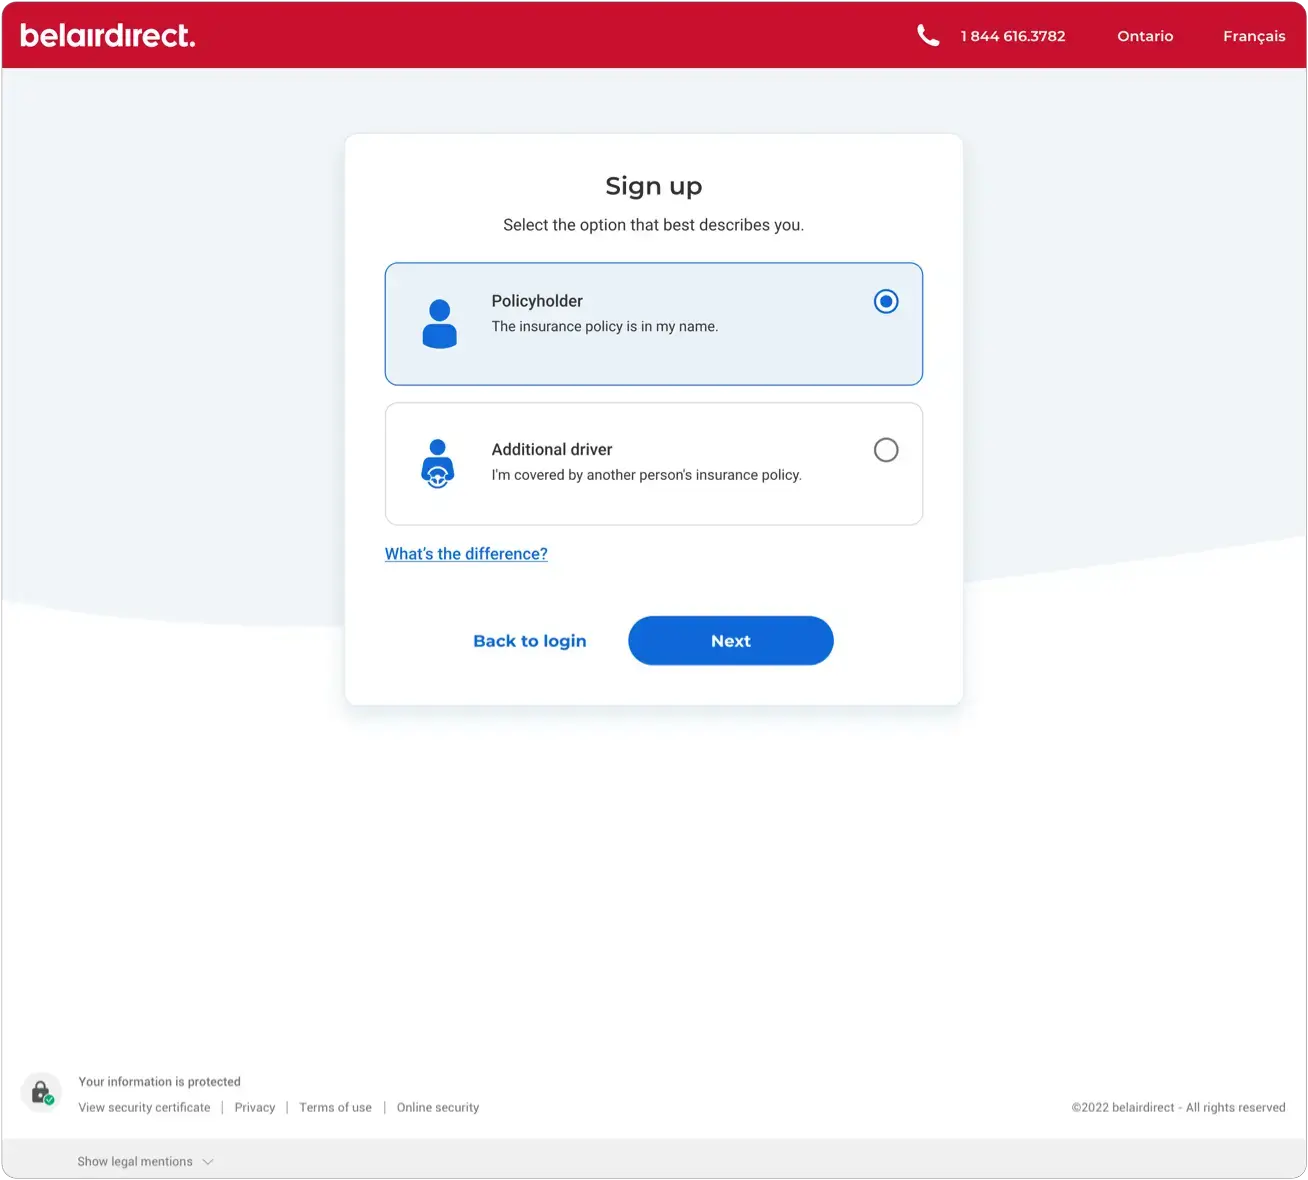Image resolution: width=1308 pixels, height=1180 pixels.
Task: Click 'I'm covered by another person's insurance policy.'
Action: click(x=647, y=475)
